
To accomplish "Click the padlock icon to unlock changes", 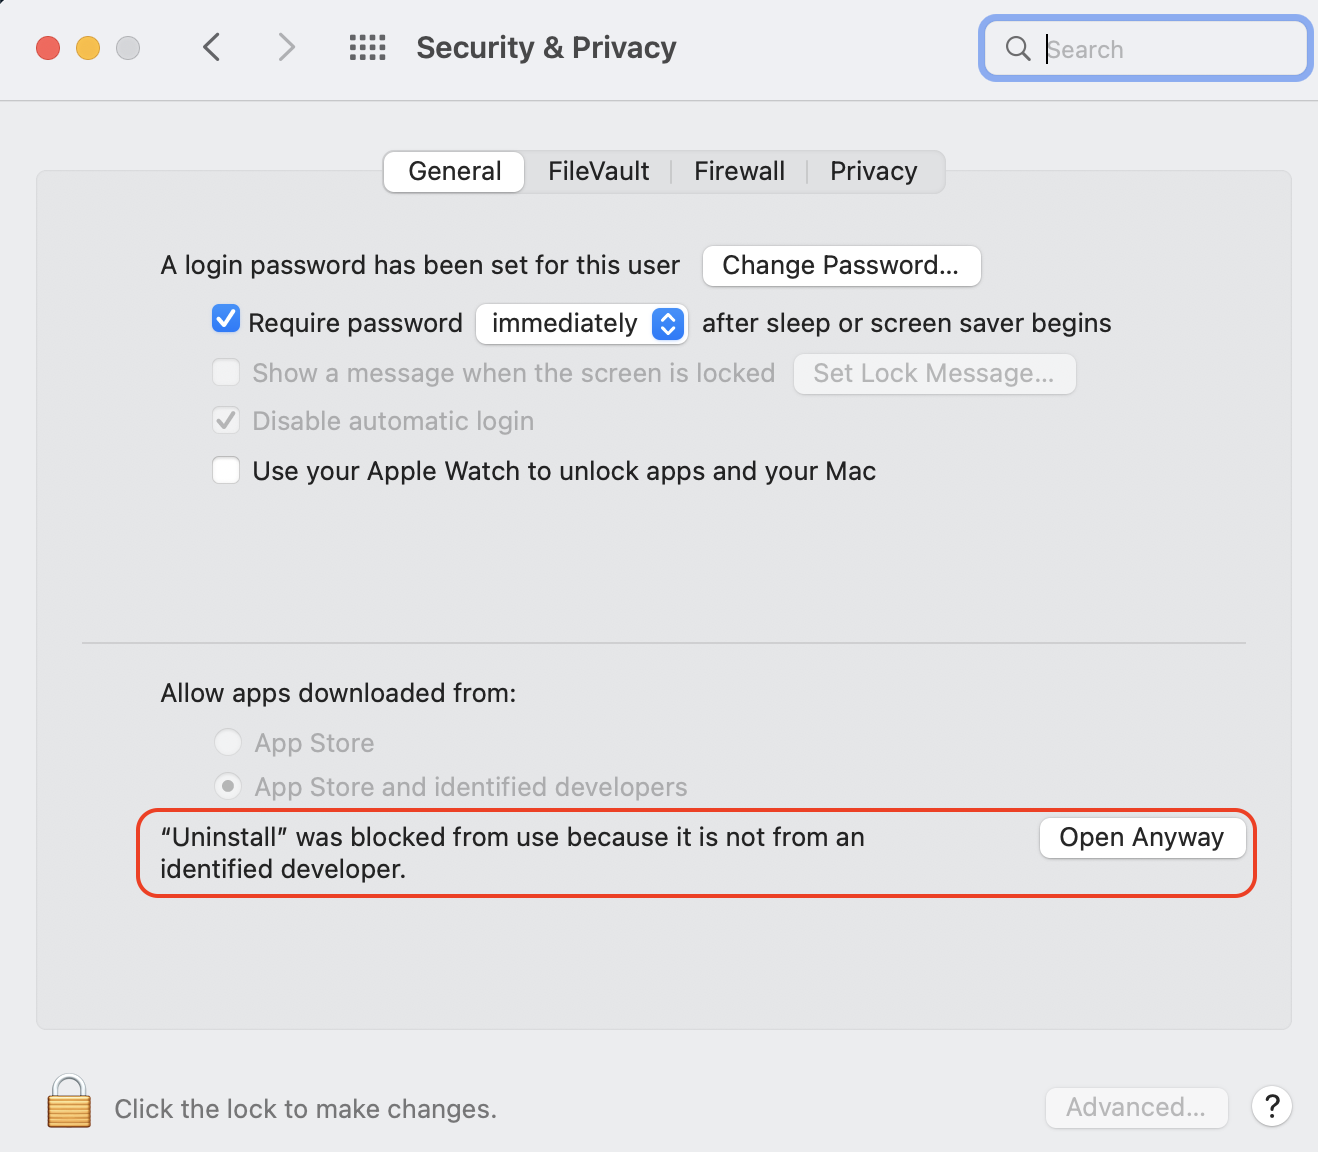I will point(69,1102).
